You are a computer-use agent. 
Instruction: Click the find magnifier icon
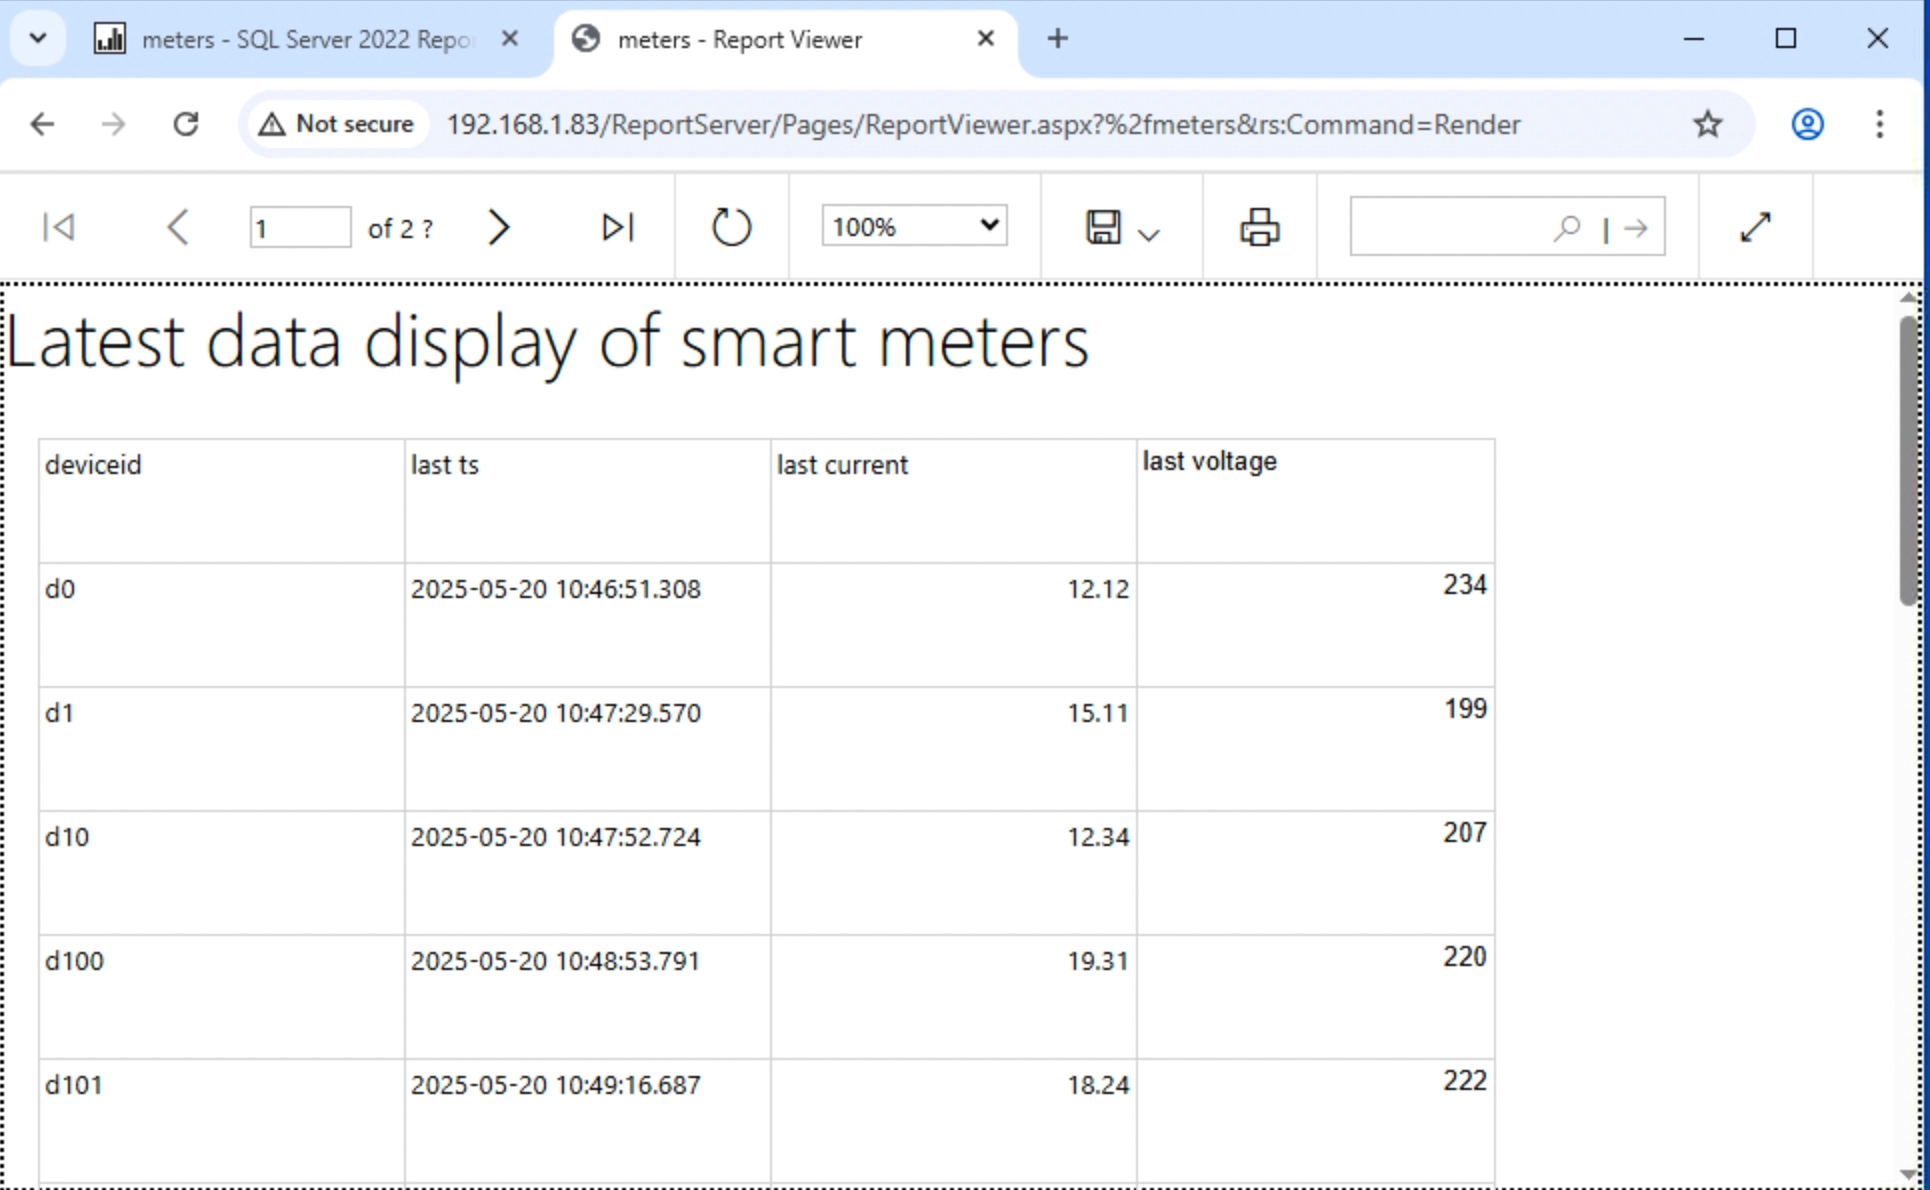(1567, 228)
